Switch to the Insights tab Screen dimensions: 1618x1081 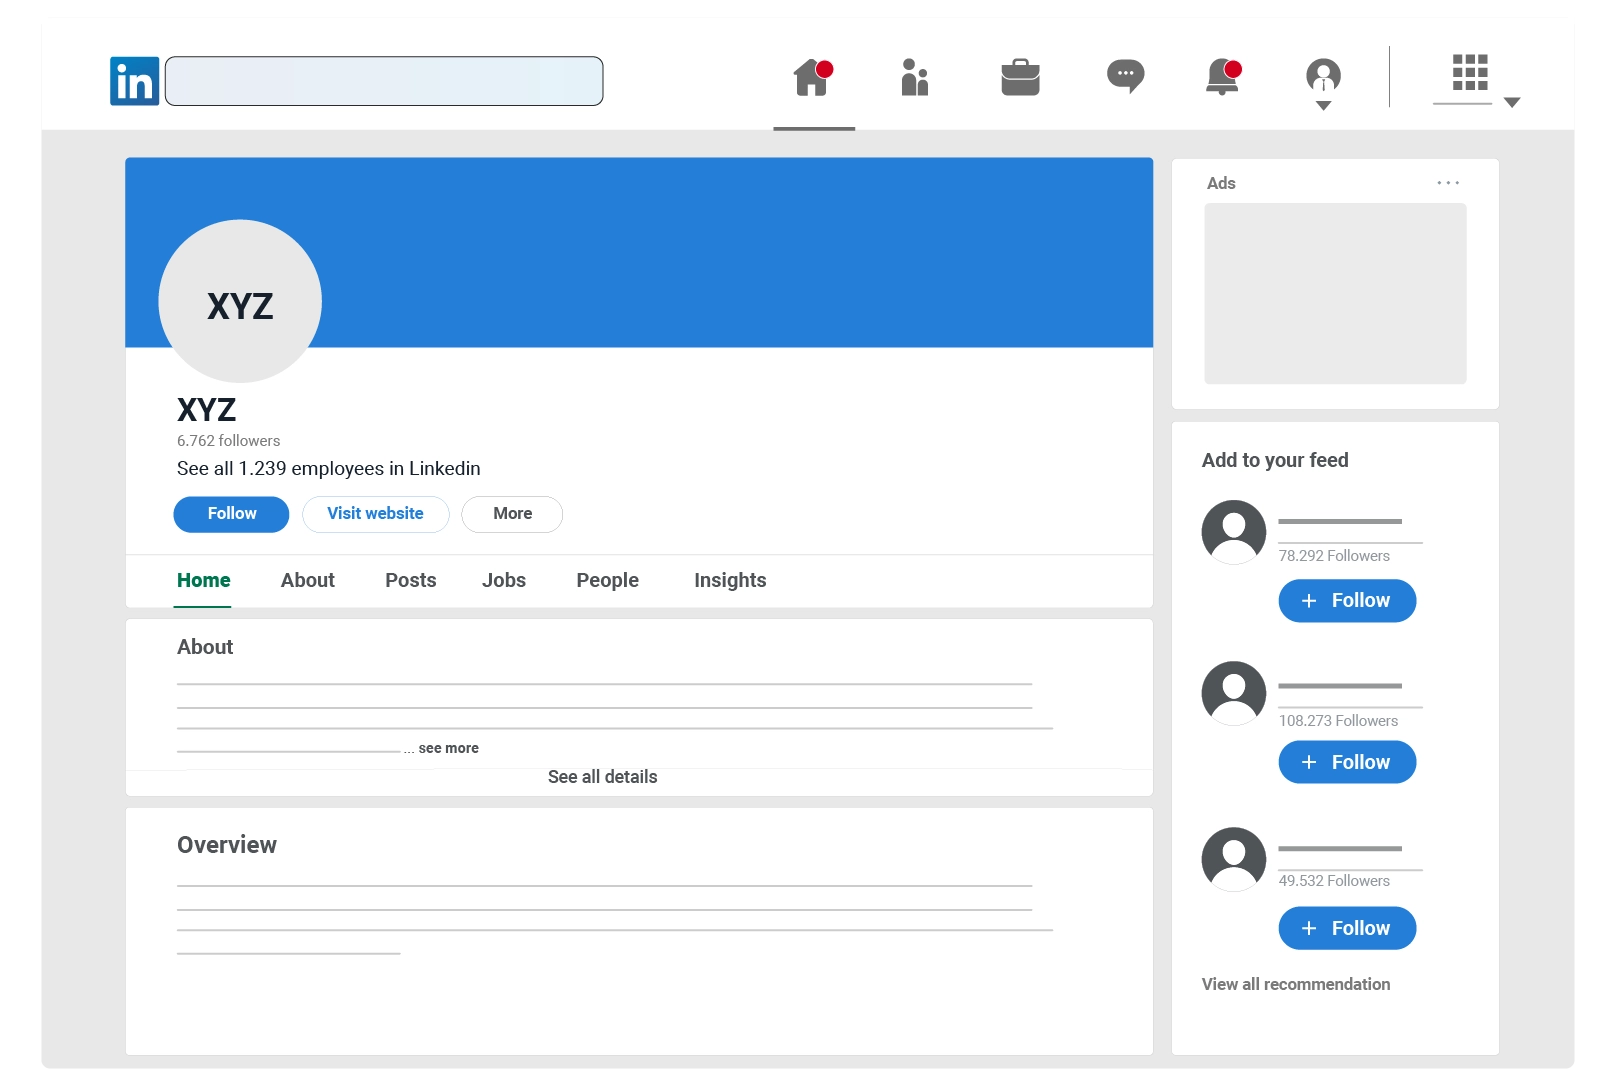point(729,581)
